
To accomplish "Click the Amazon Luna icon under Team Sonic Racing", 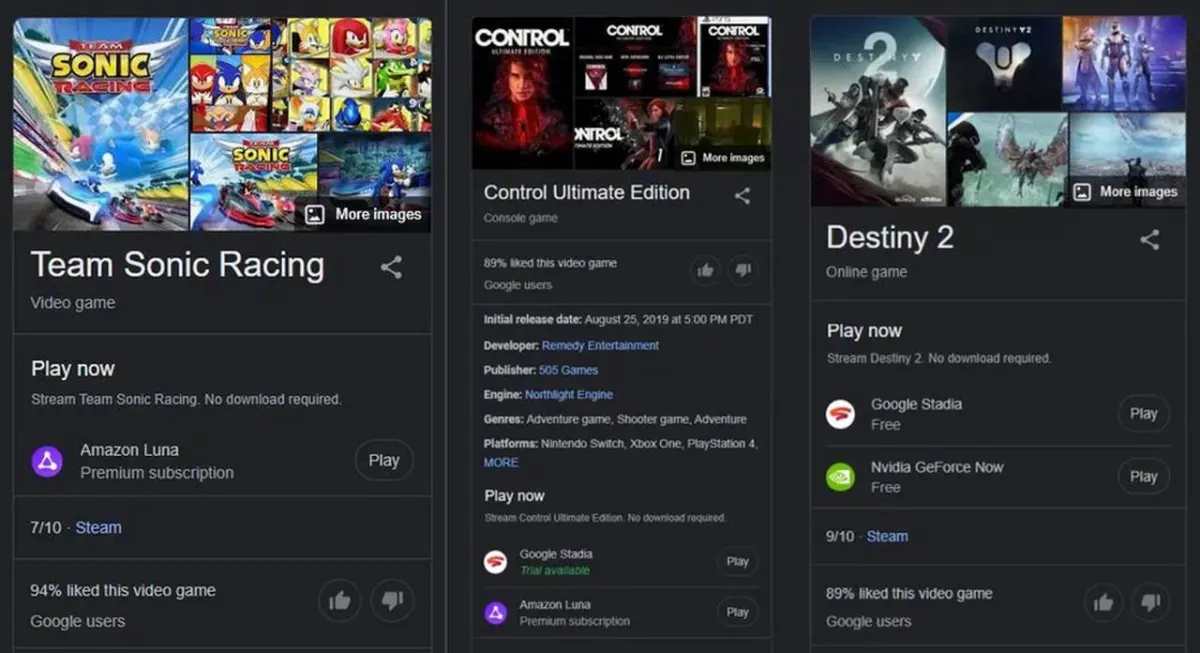I will pos(47,461).
